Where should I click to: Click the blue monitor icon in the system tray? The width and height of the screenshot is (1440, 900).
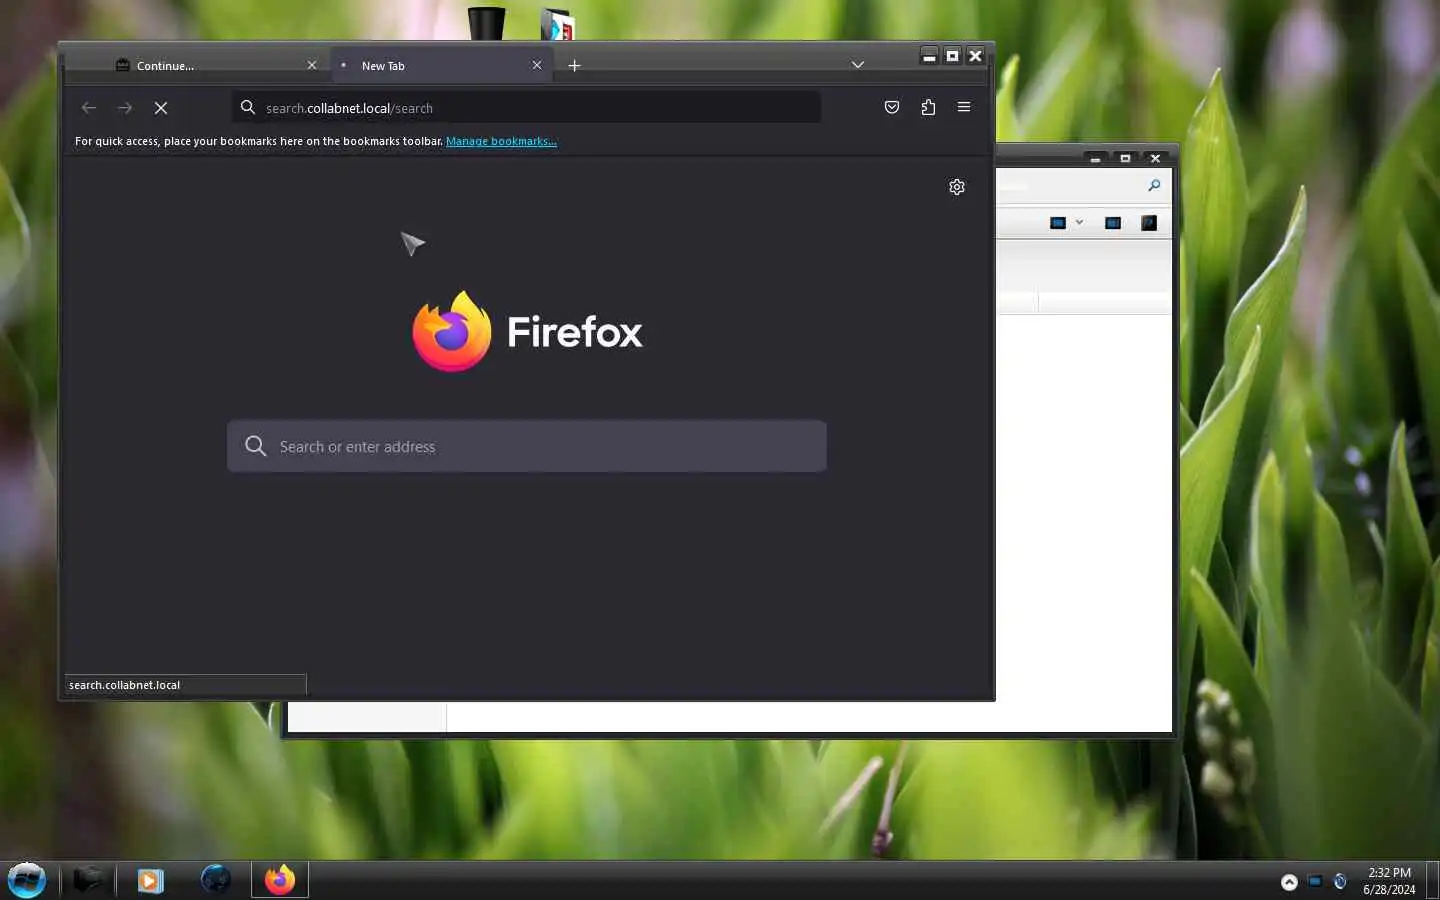1315,881
